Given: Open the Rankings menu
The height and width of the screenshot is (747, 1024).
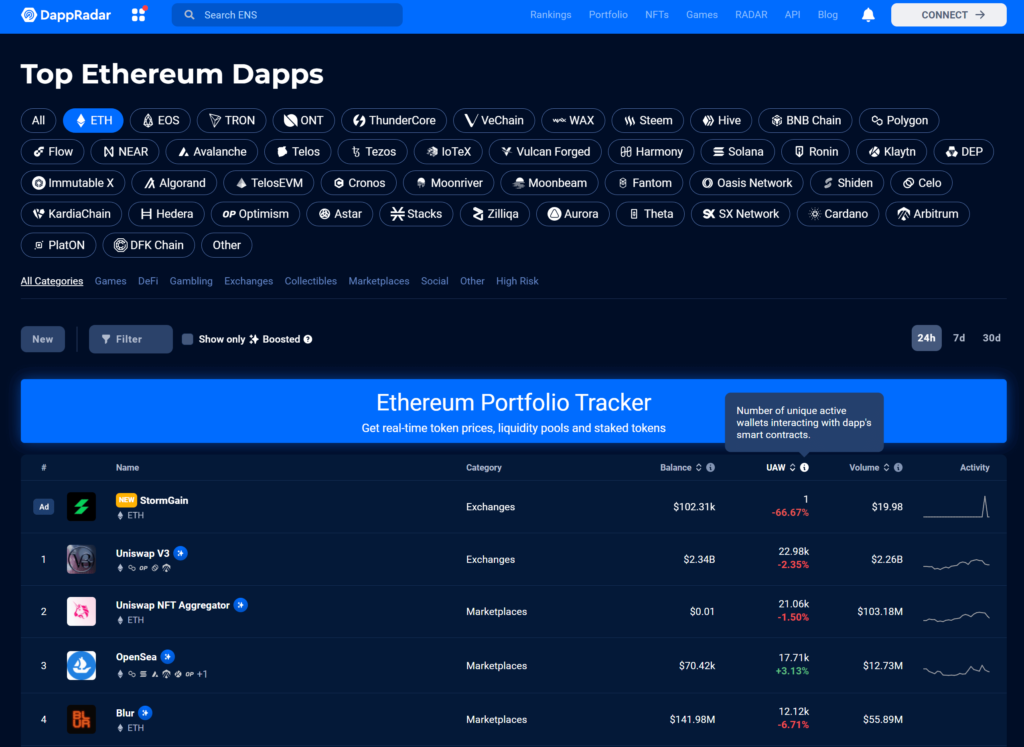Looking at the screenshot, I should tap(551, 14).
